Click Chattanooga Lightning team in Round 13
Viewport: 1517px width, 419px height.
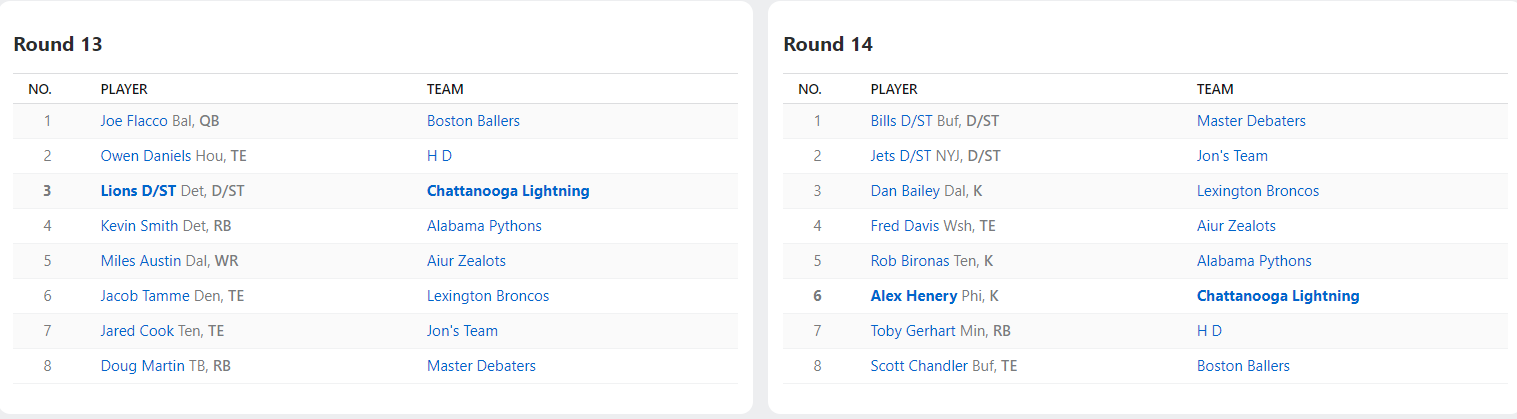coord(508,191)
